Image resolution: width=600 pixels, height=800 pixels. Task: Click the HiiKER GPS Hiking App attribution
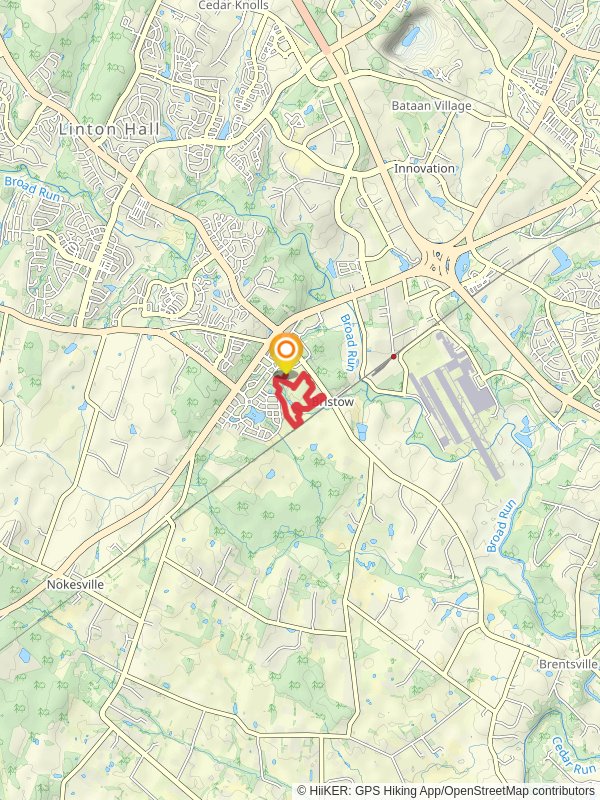tap(370, 791)
